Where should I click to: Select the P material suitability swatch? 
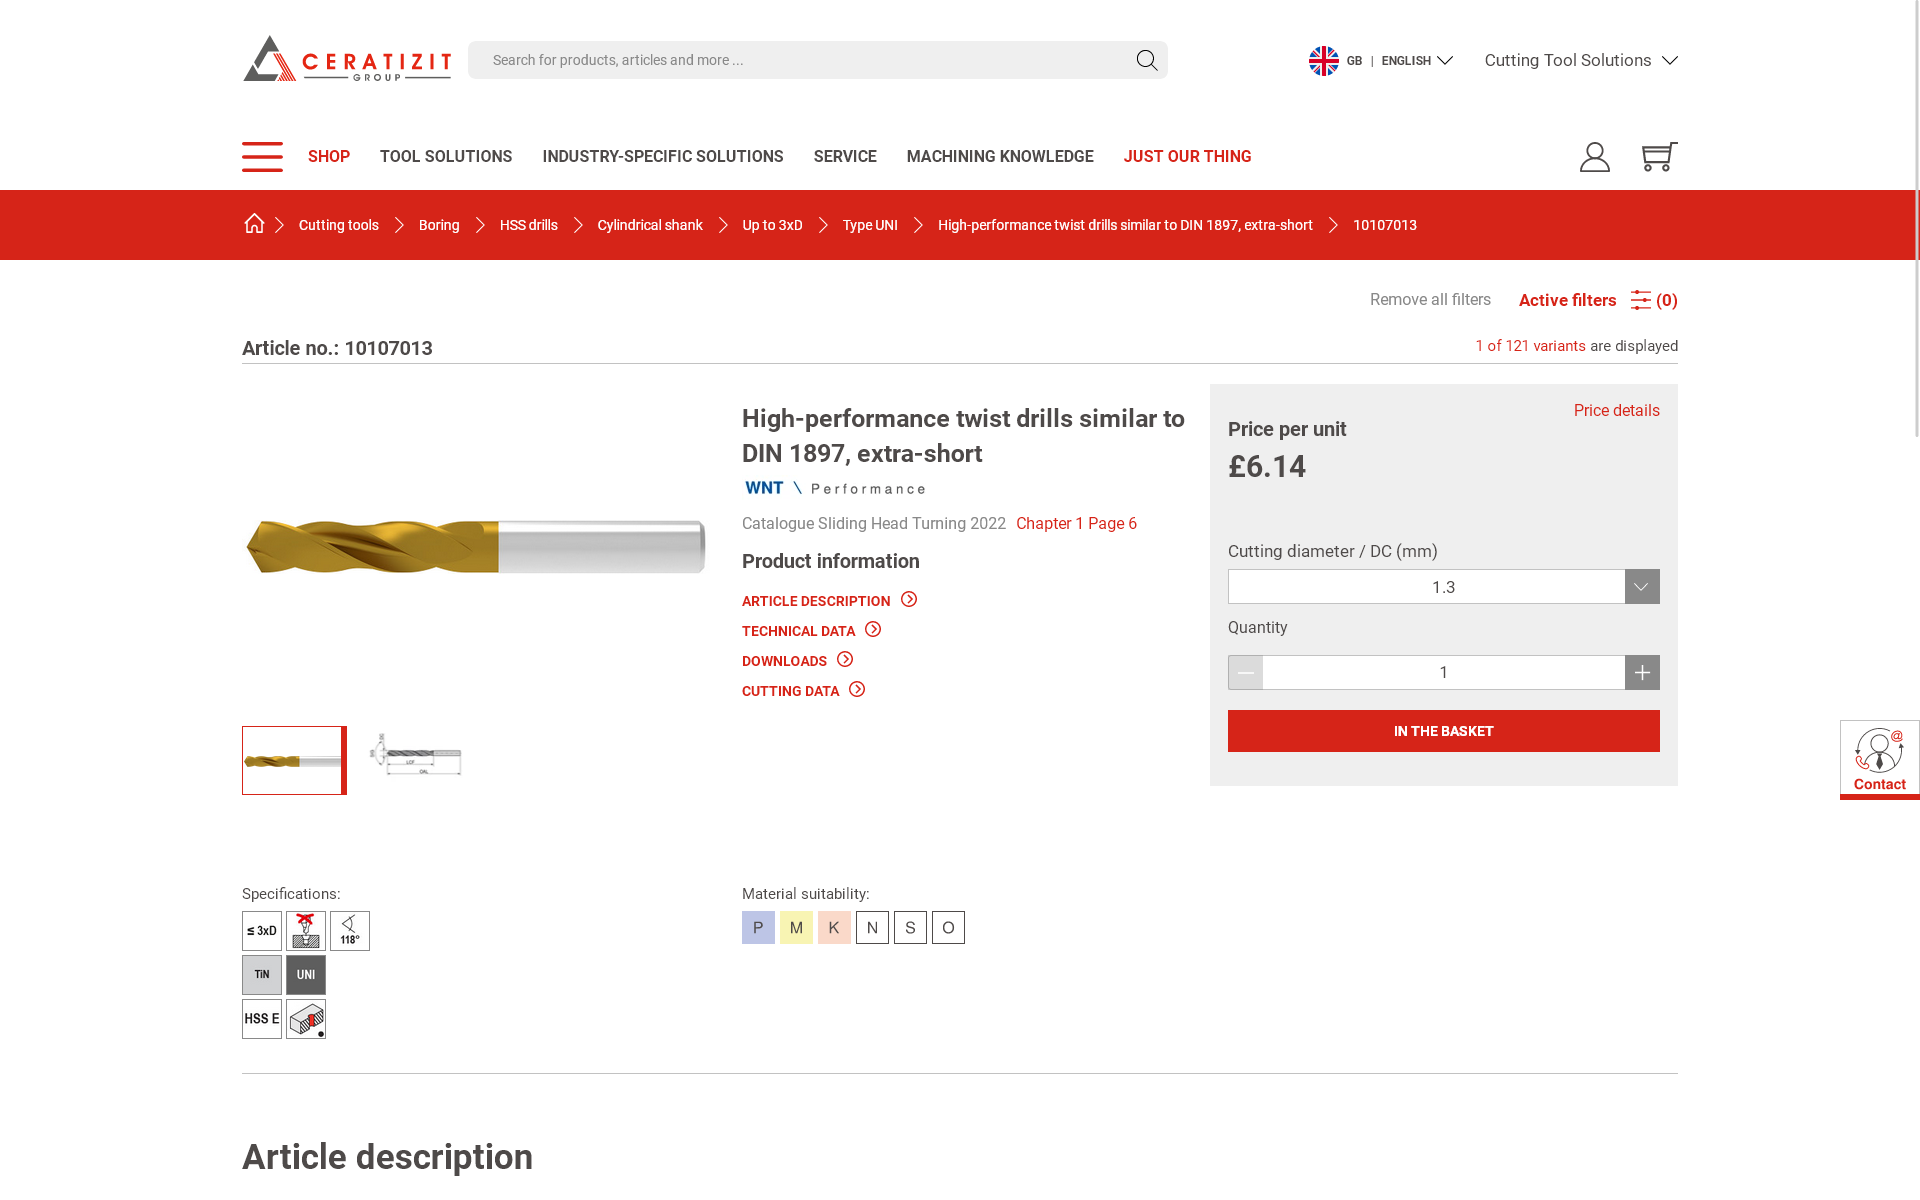point(758,928)
